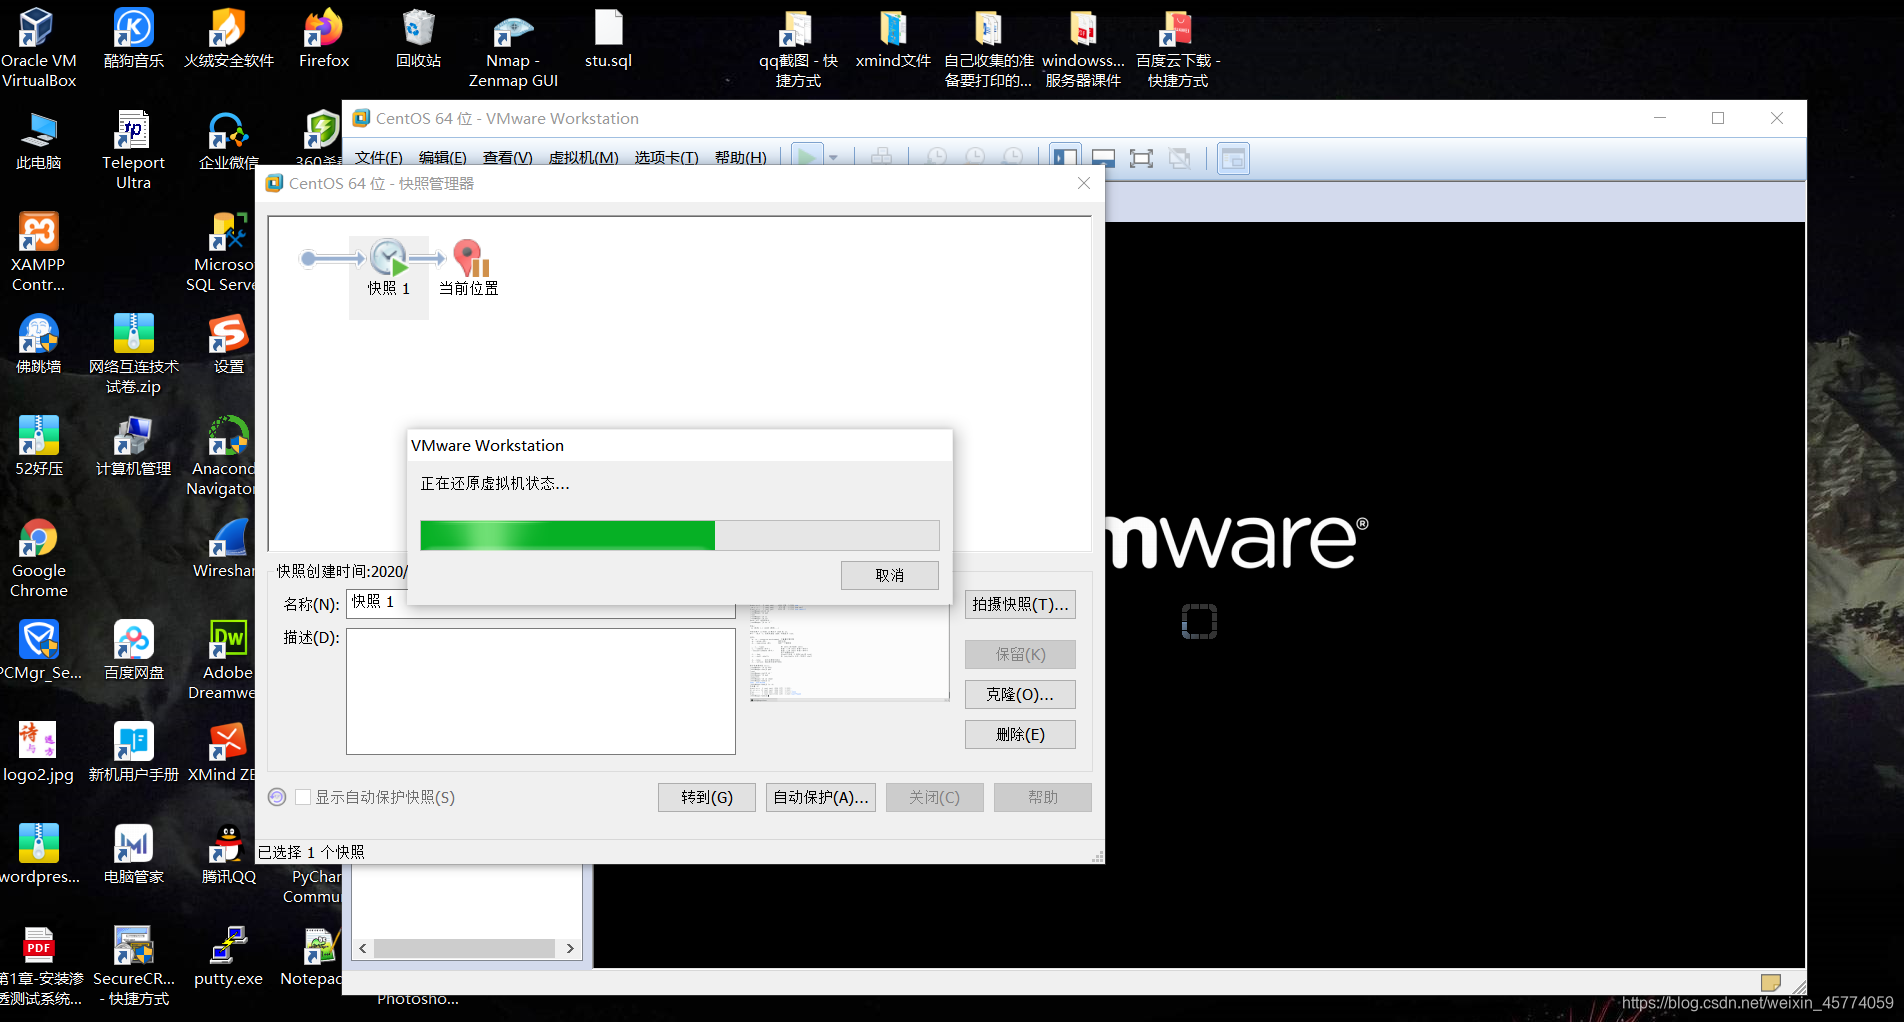The width and height of the screenshot is (1904, 1022).
Task: Open 编辑(E) menu in VMware
Action: (x=442, y=158)
